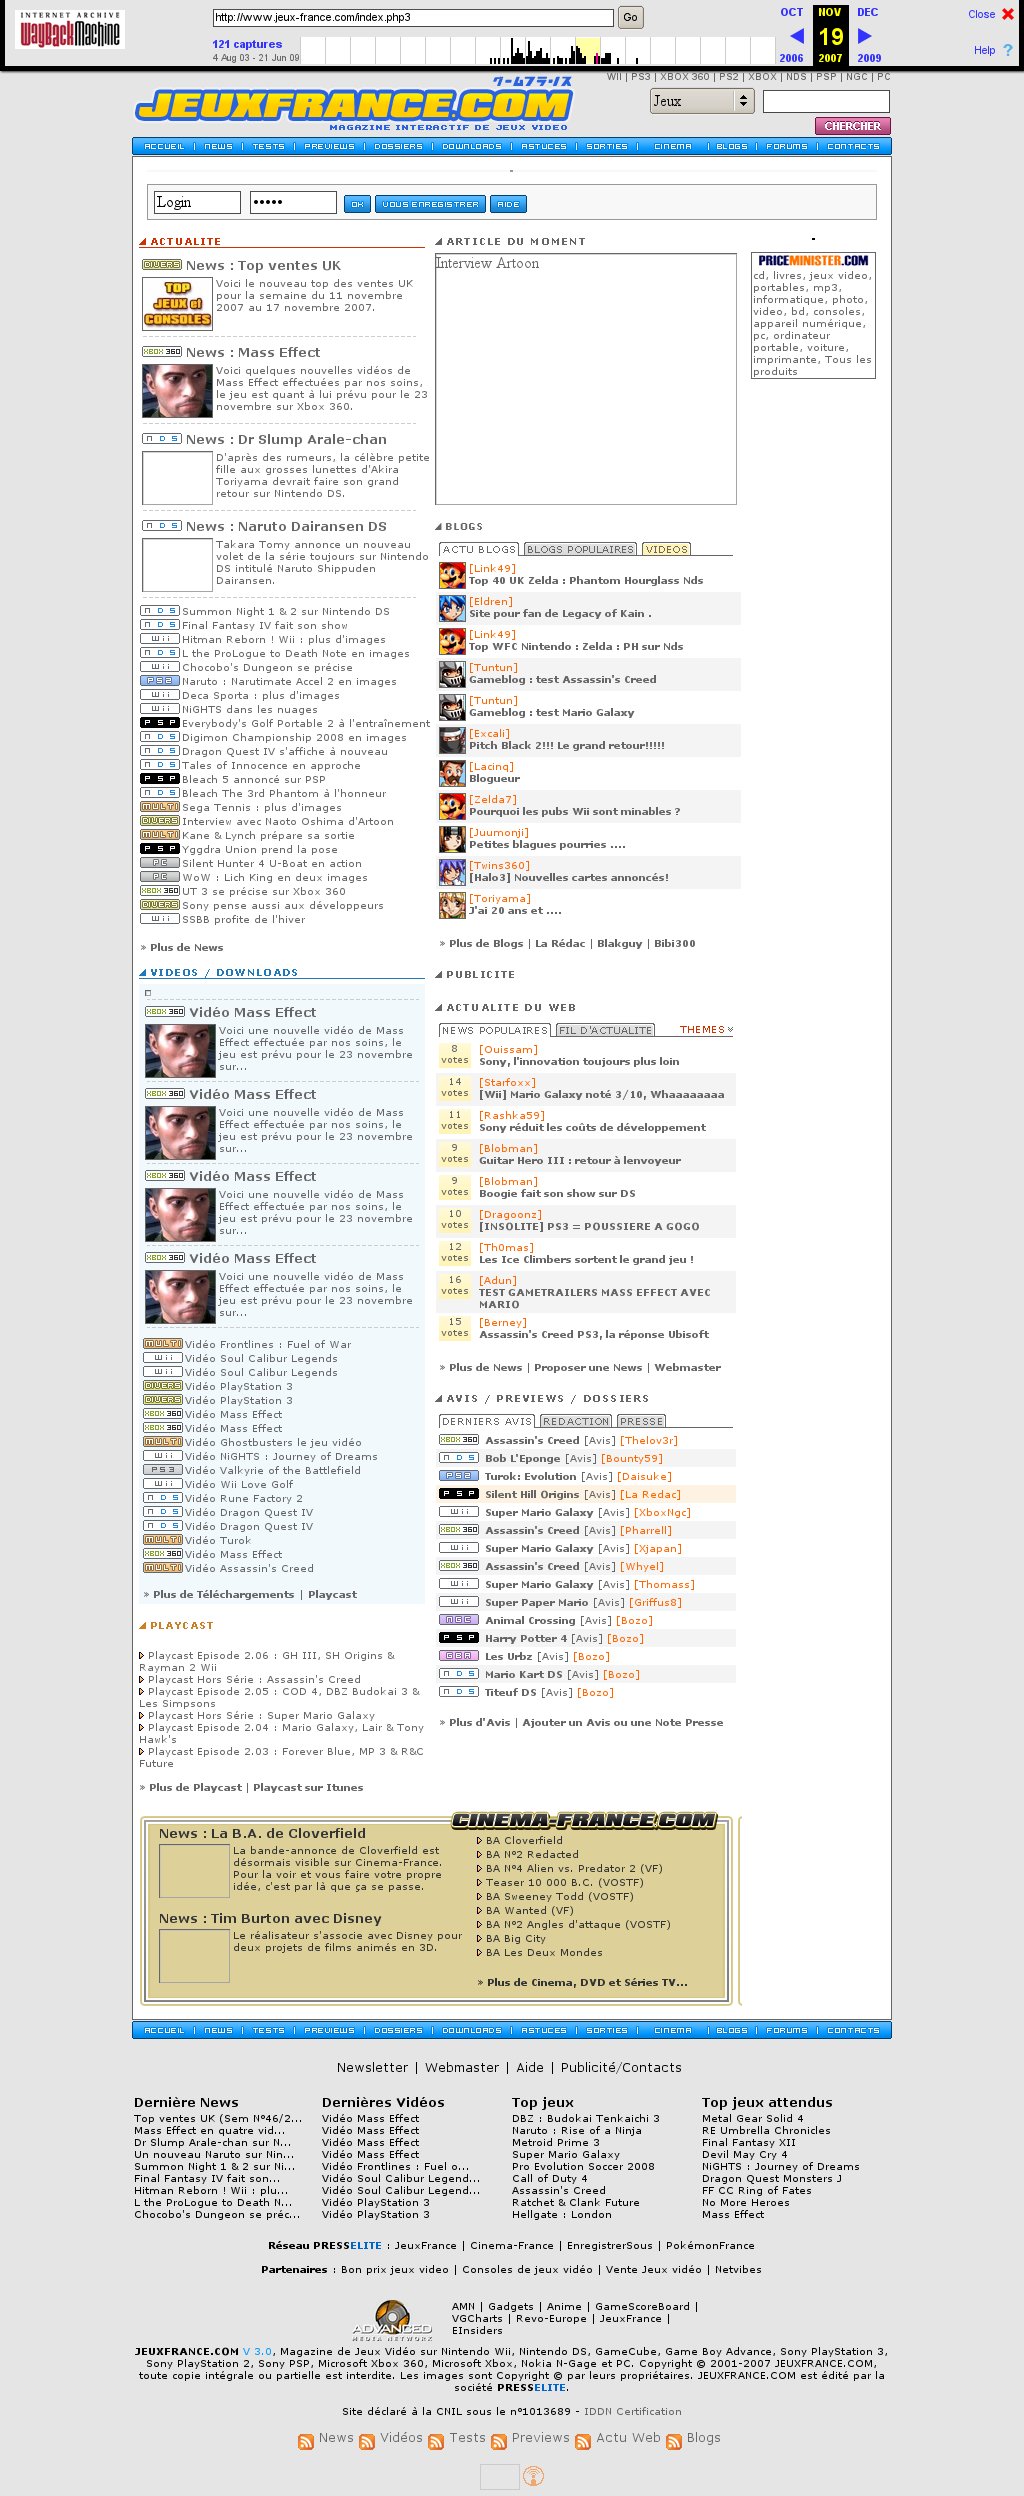Select the DERNIERS AVIS tab
This screenshot has width=1024, height=2496.
pos(487,1421)
